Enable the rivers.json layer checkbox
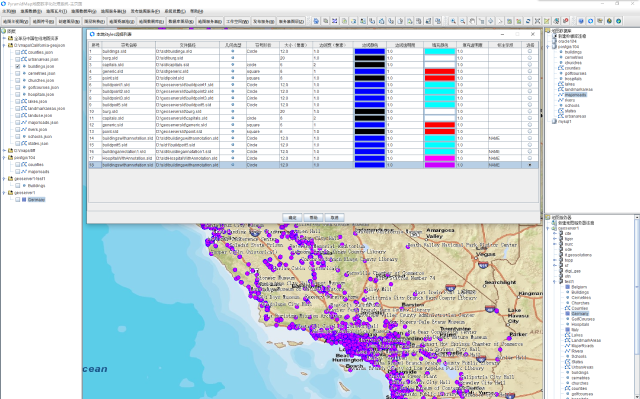Viewport: 640px width, 399px height. pyautogui.click(x=18, y=129)
